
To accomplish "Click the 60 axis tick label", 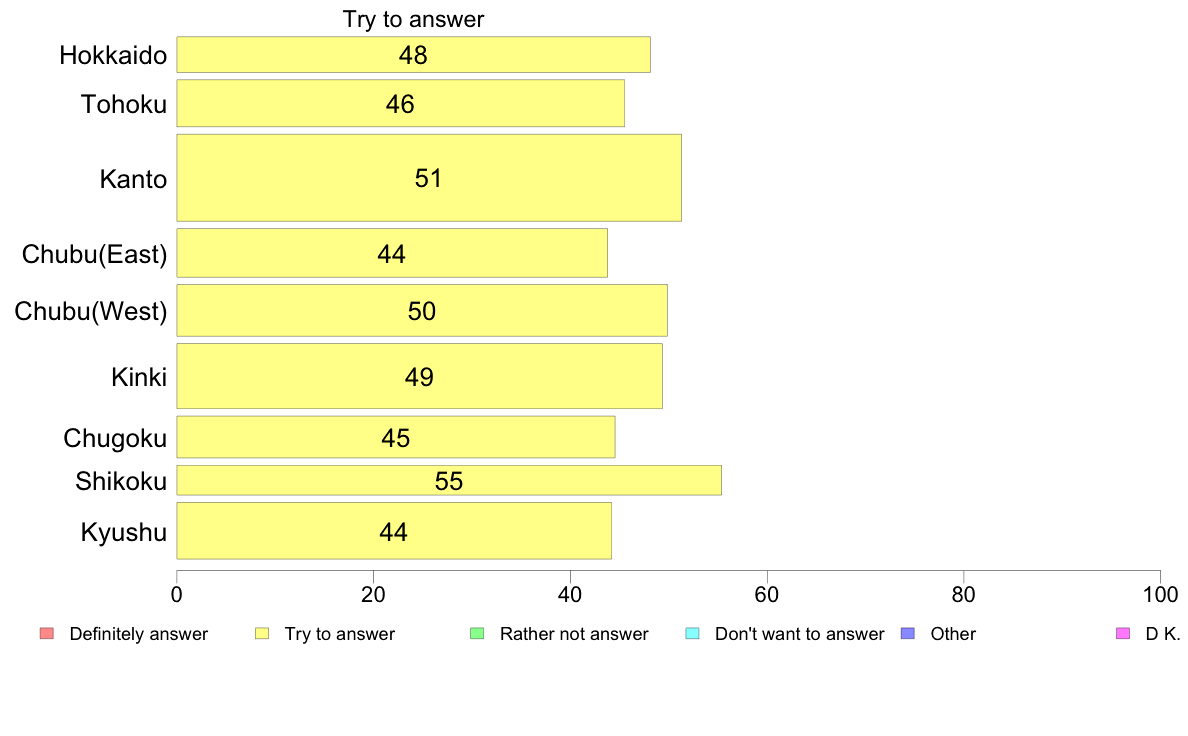I will (x=767, y=594).
